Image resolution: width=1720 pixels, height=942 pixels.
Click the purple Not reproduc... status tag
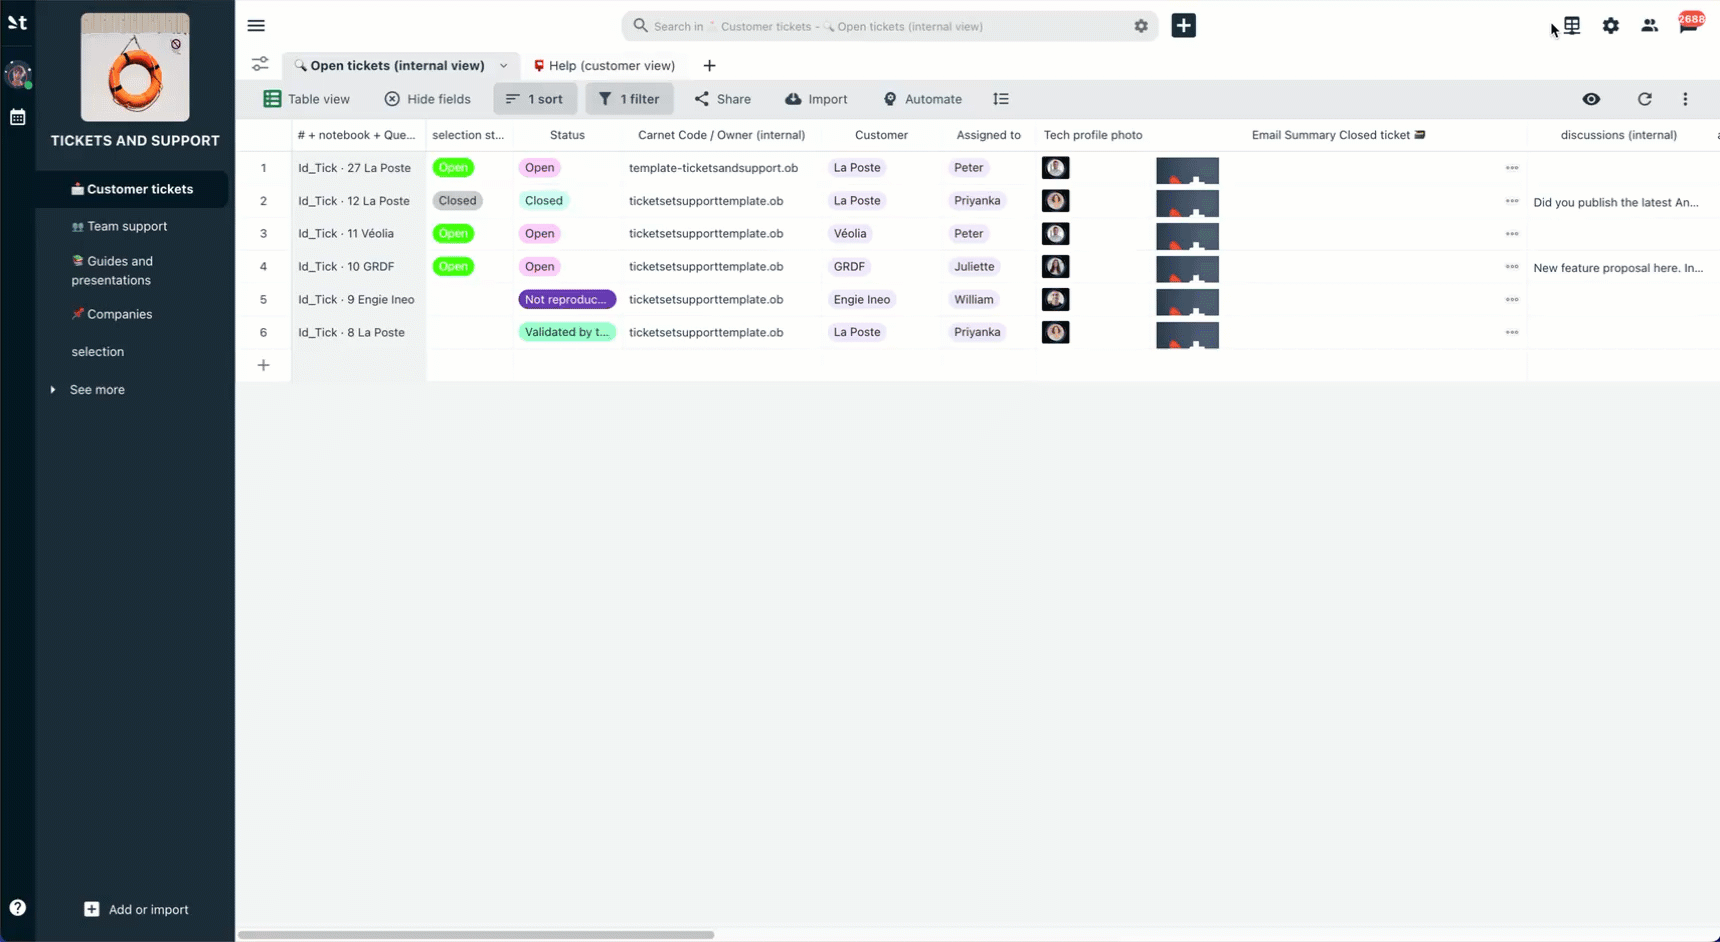[x=567, y=300]
